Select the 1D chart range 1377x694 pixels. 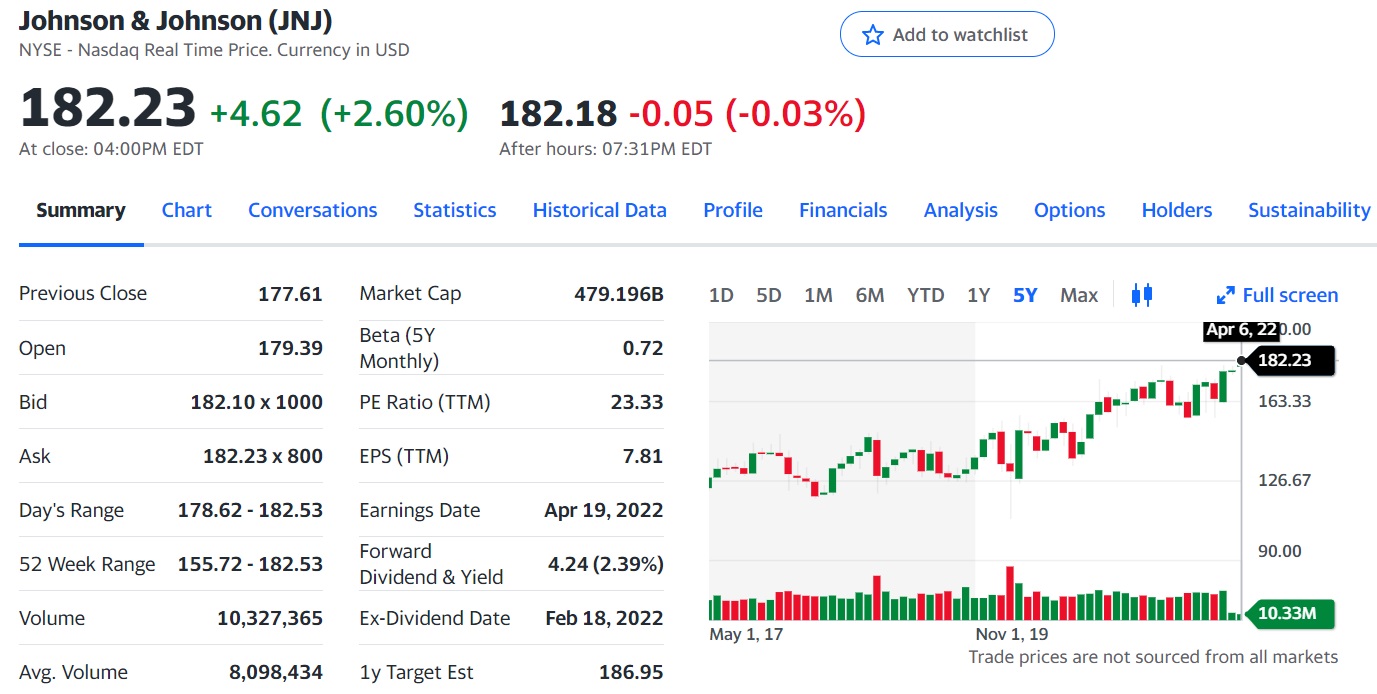click(x=721, y=295)
